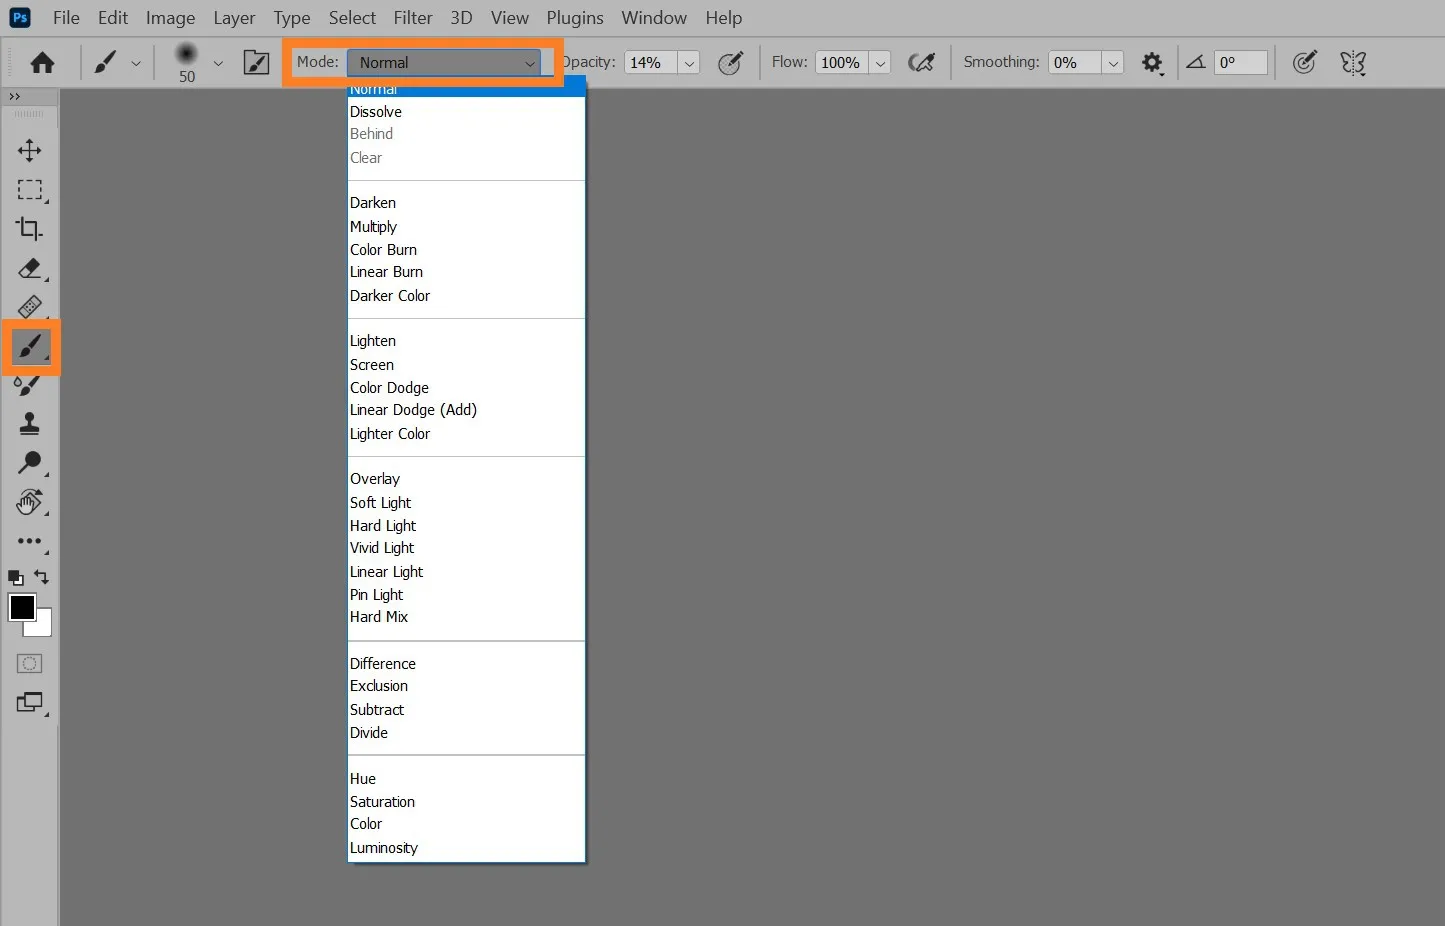Open the Opacity slider dropdown arrow

689,63
